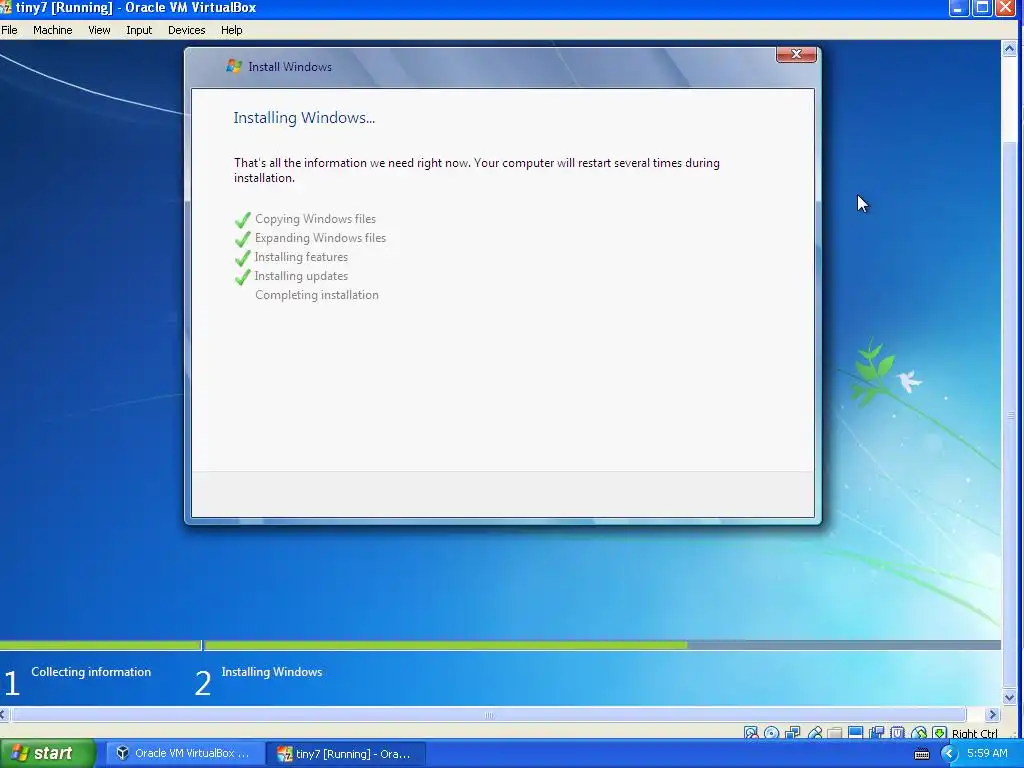Screen dimensions: 1024x768
Task: Open the Machine menu
Action: pos(52,30)
